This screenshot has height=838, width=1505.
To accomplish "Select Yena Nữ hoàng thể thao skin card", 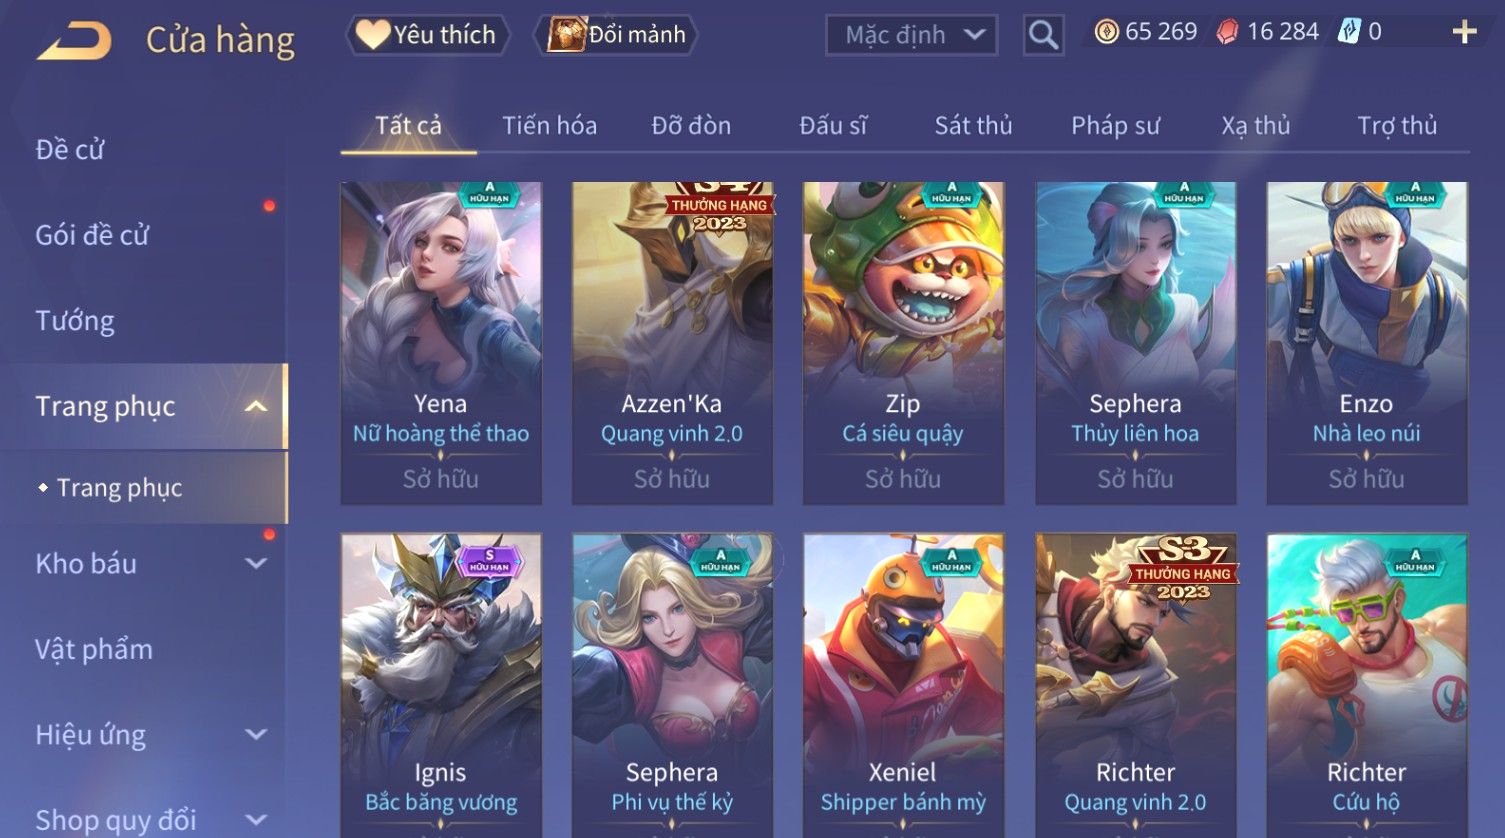I will point(441,343).
